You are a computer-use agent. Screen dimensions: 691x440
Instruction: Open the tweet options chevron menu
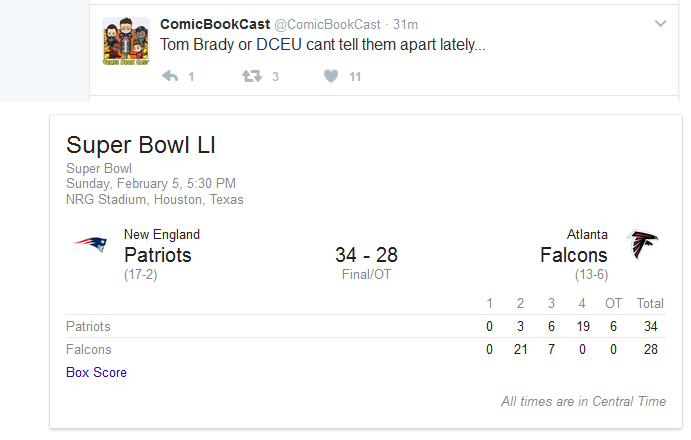pyautogui.click(x=660, y=23)
